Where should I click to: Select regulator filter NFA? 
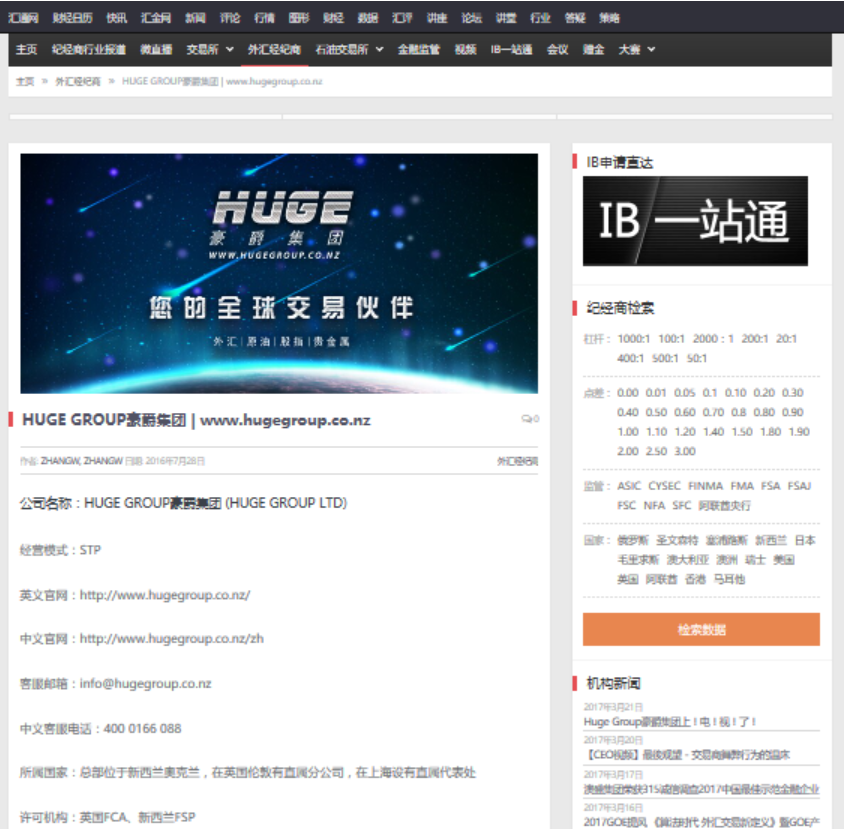coord(655,505)
